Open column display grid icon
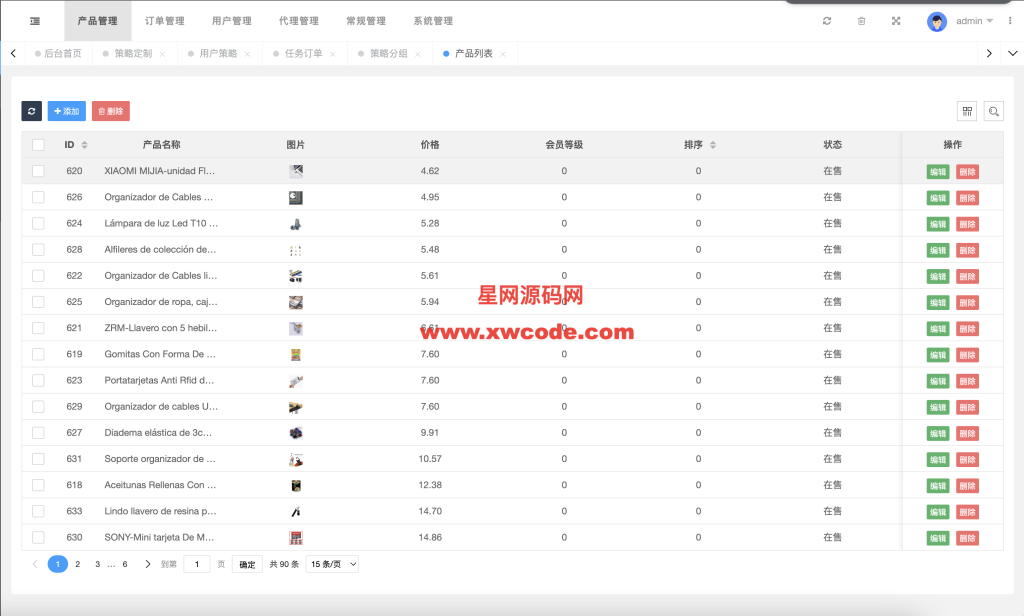1024x616 pixels. pos(967,111)
